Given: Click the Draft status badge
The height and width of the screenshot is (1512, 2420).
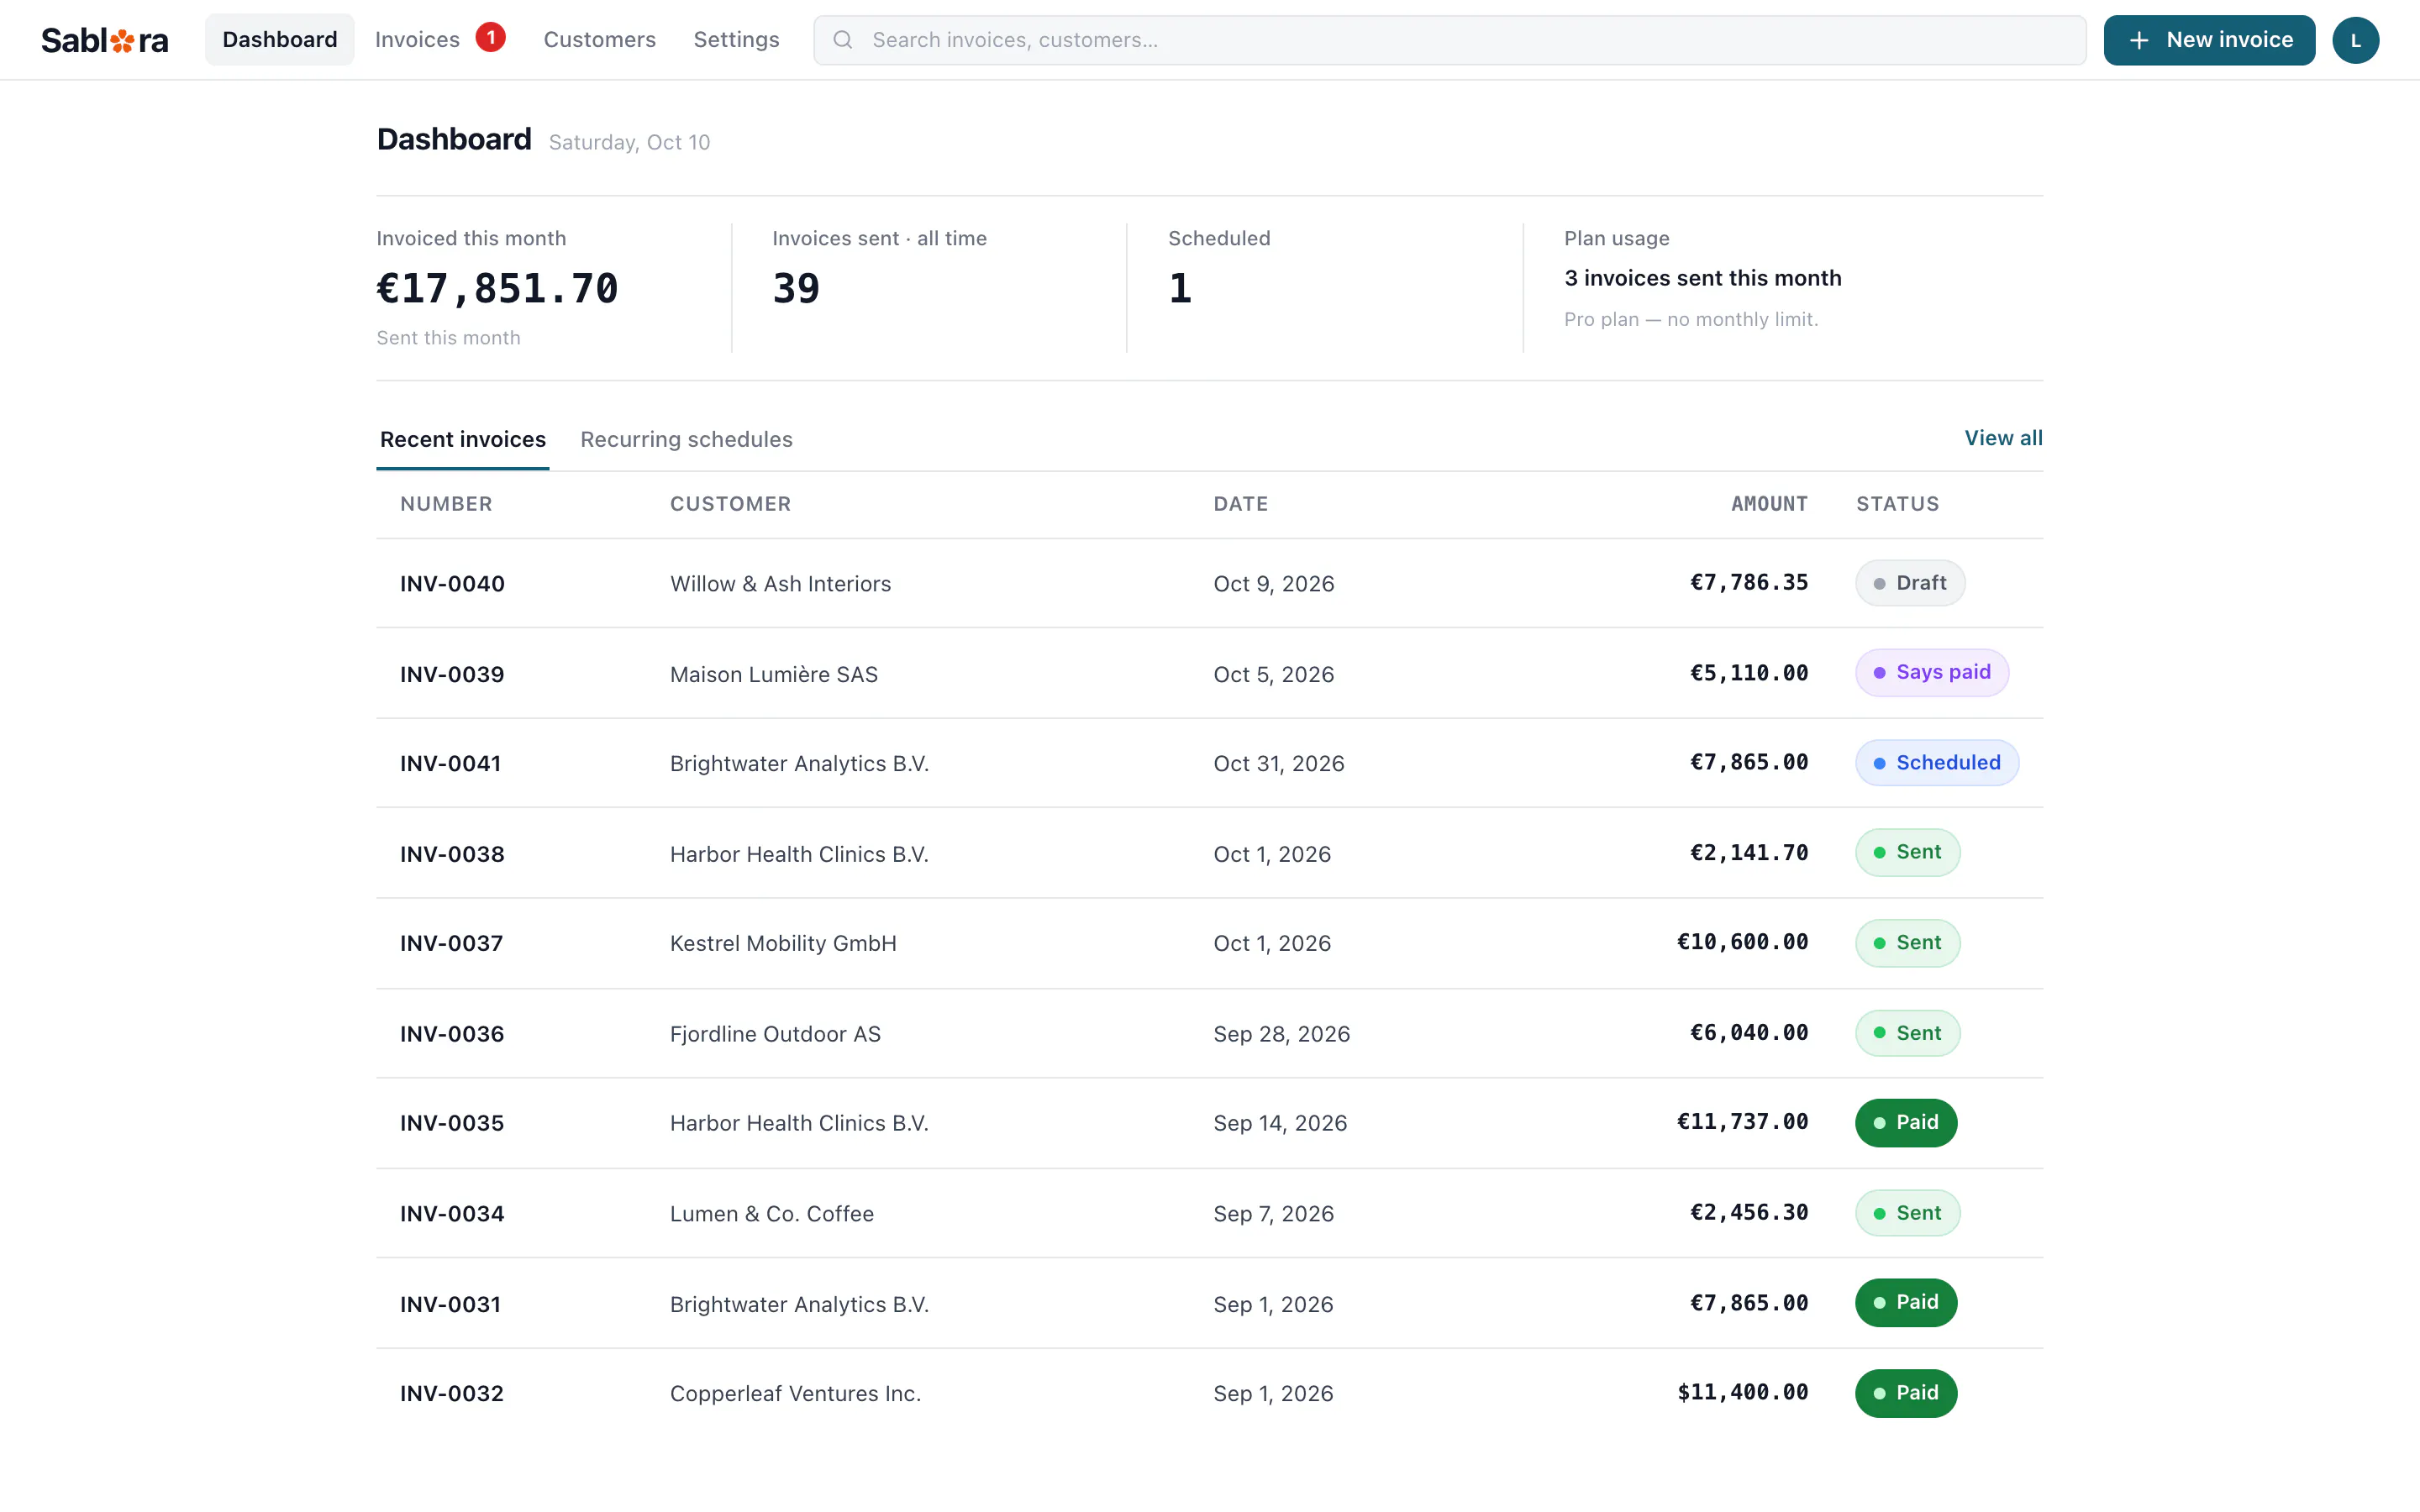Looking at the screenshot, I should click(1909, 583).
